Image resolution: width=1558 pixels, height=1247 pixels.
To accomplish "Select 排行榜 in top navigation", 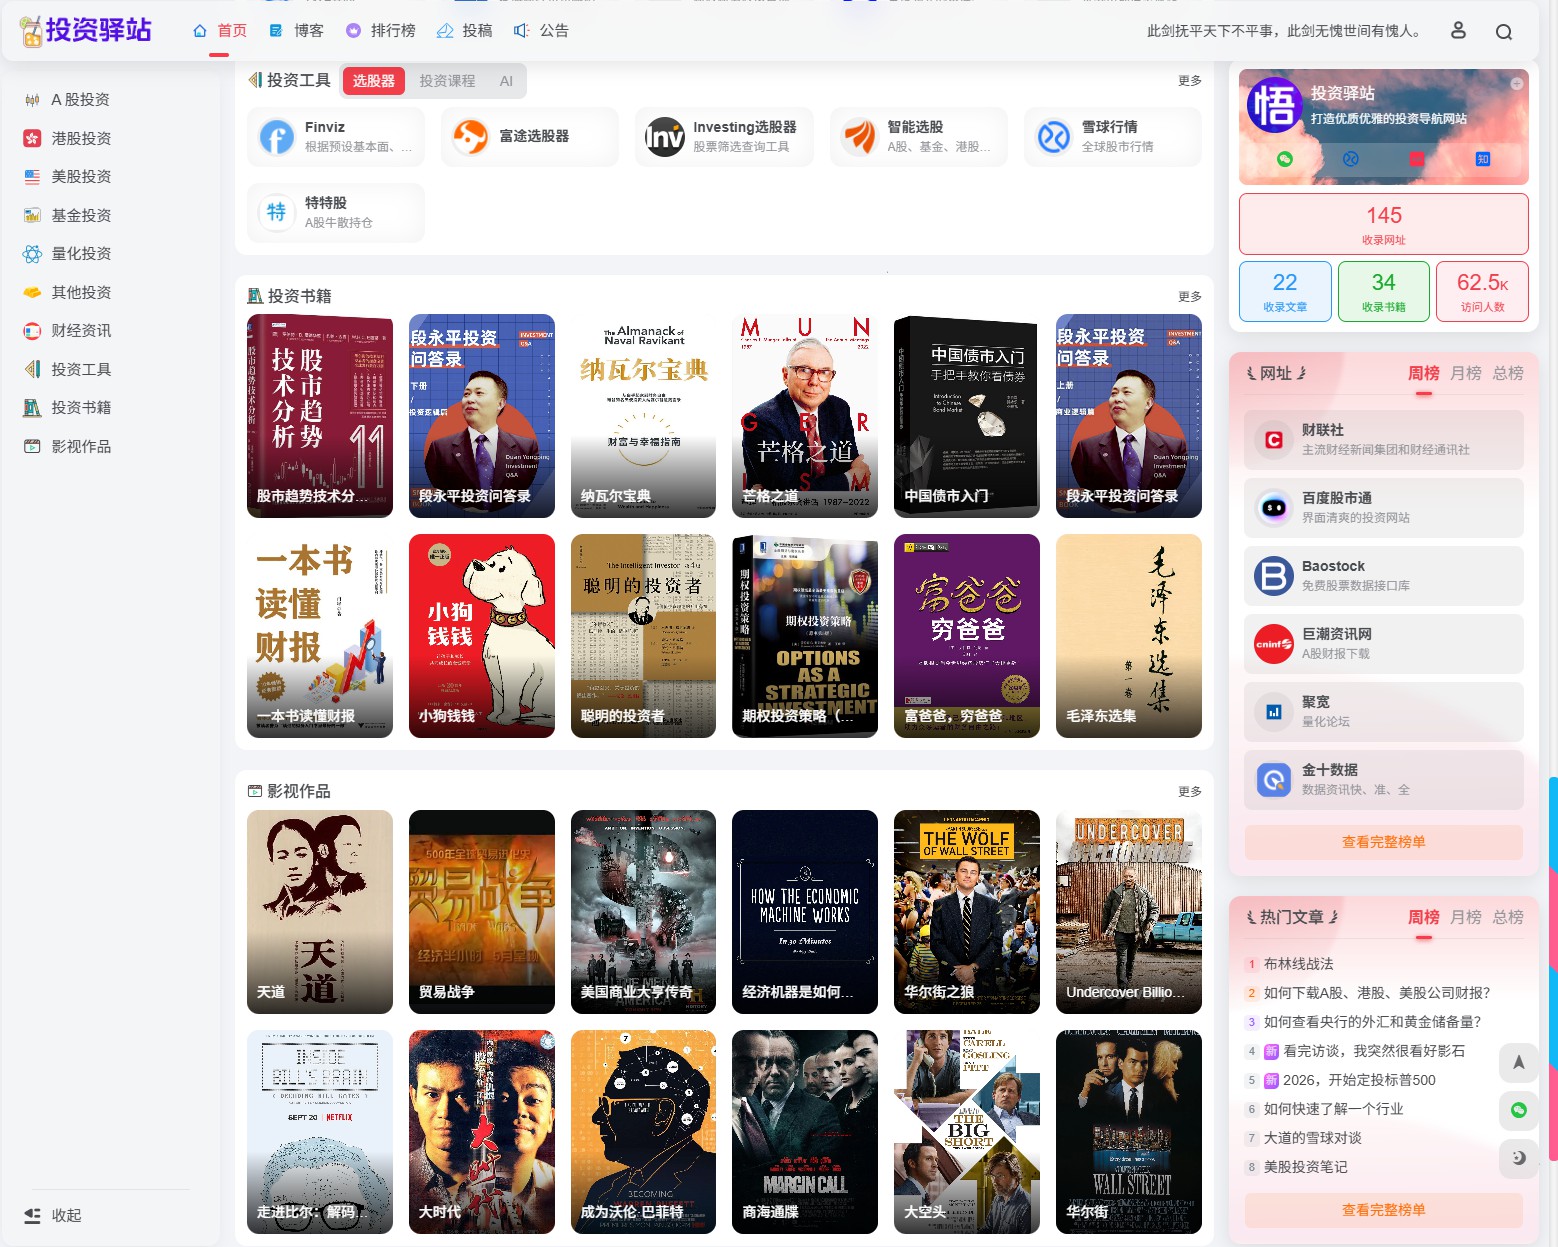I will [381, 31].
